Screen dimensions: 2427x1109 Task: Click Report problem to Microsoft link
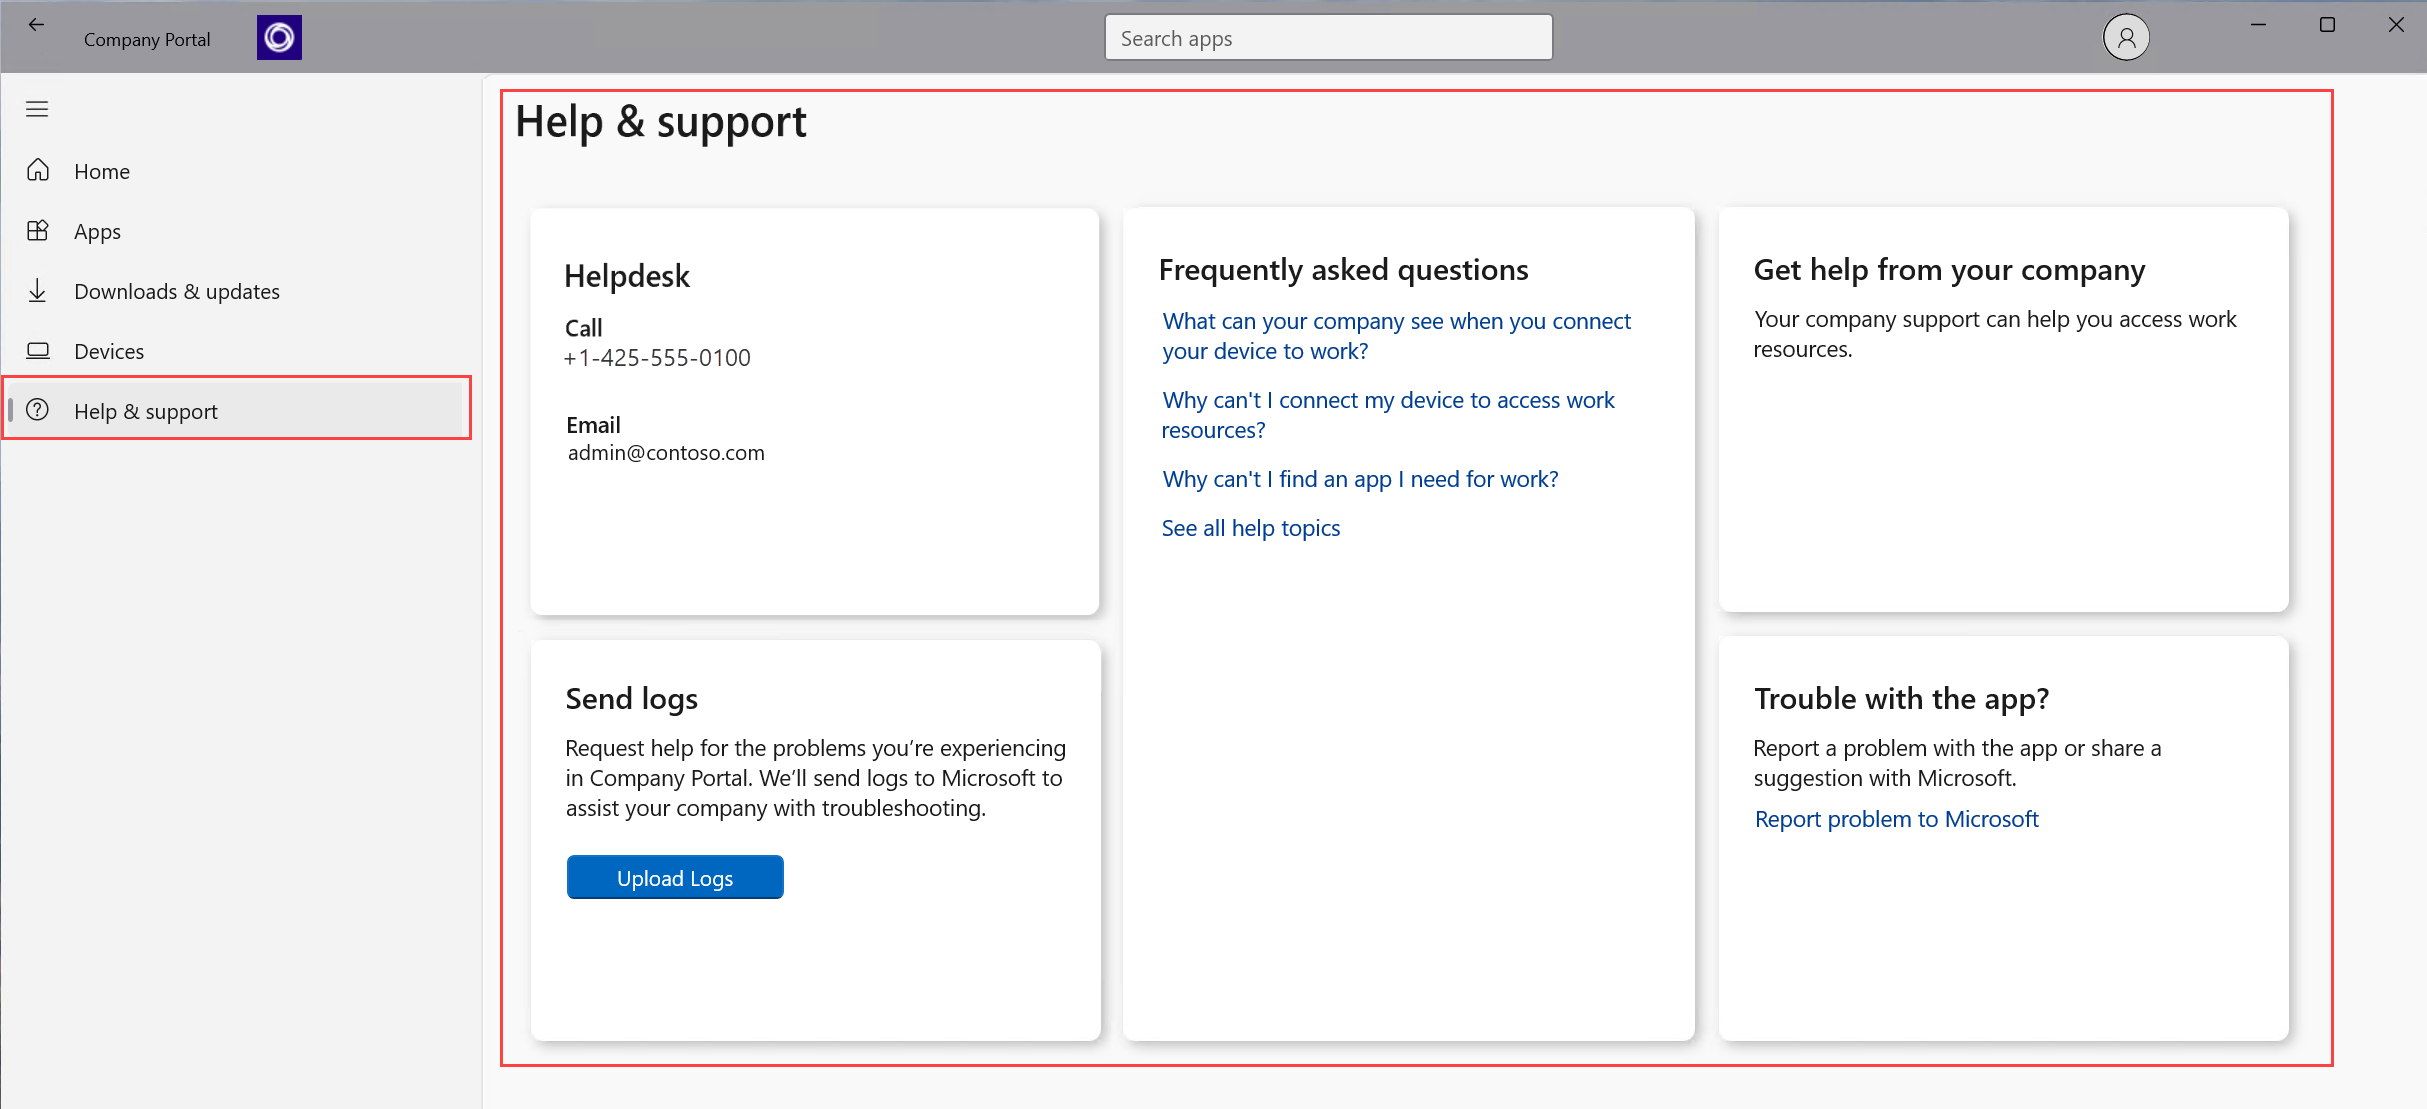(x=1896, y=819)
